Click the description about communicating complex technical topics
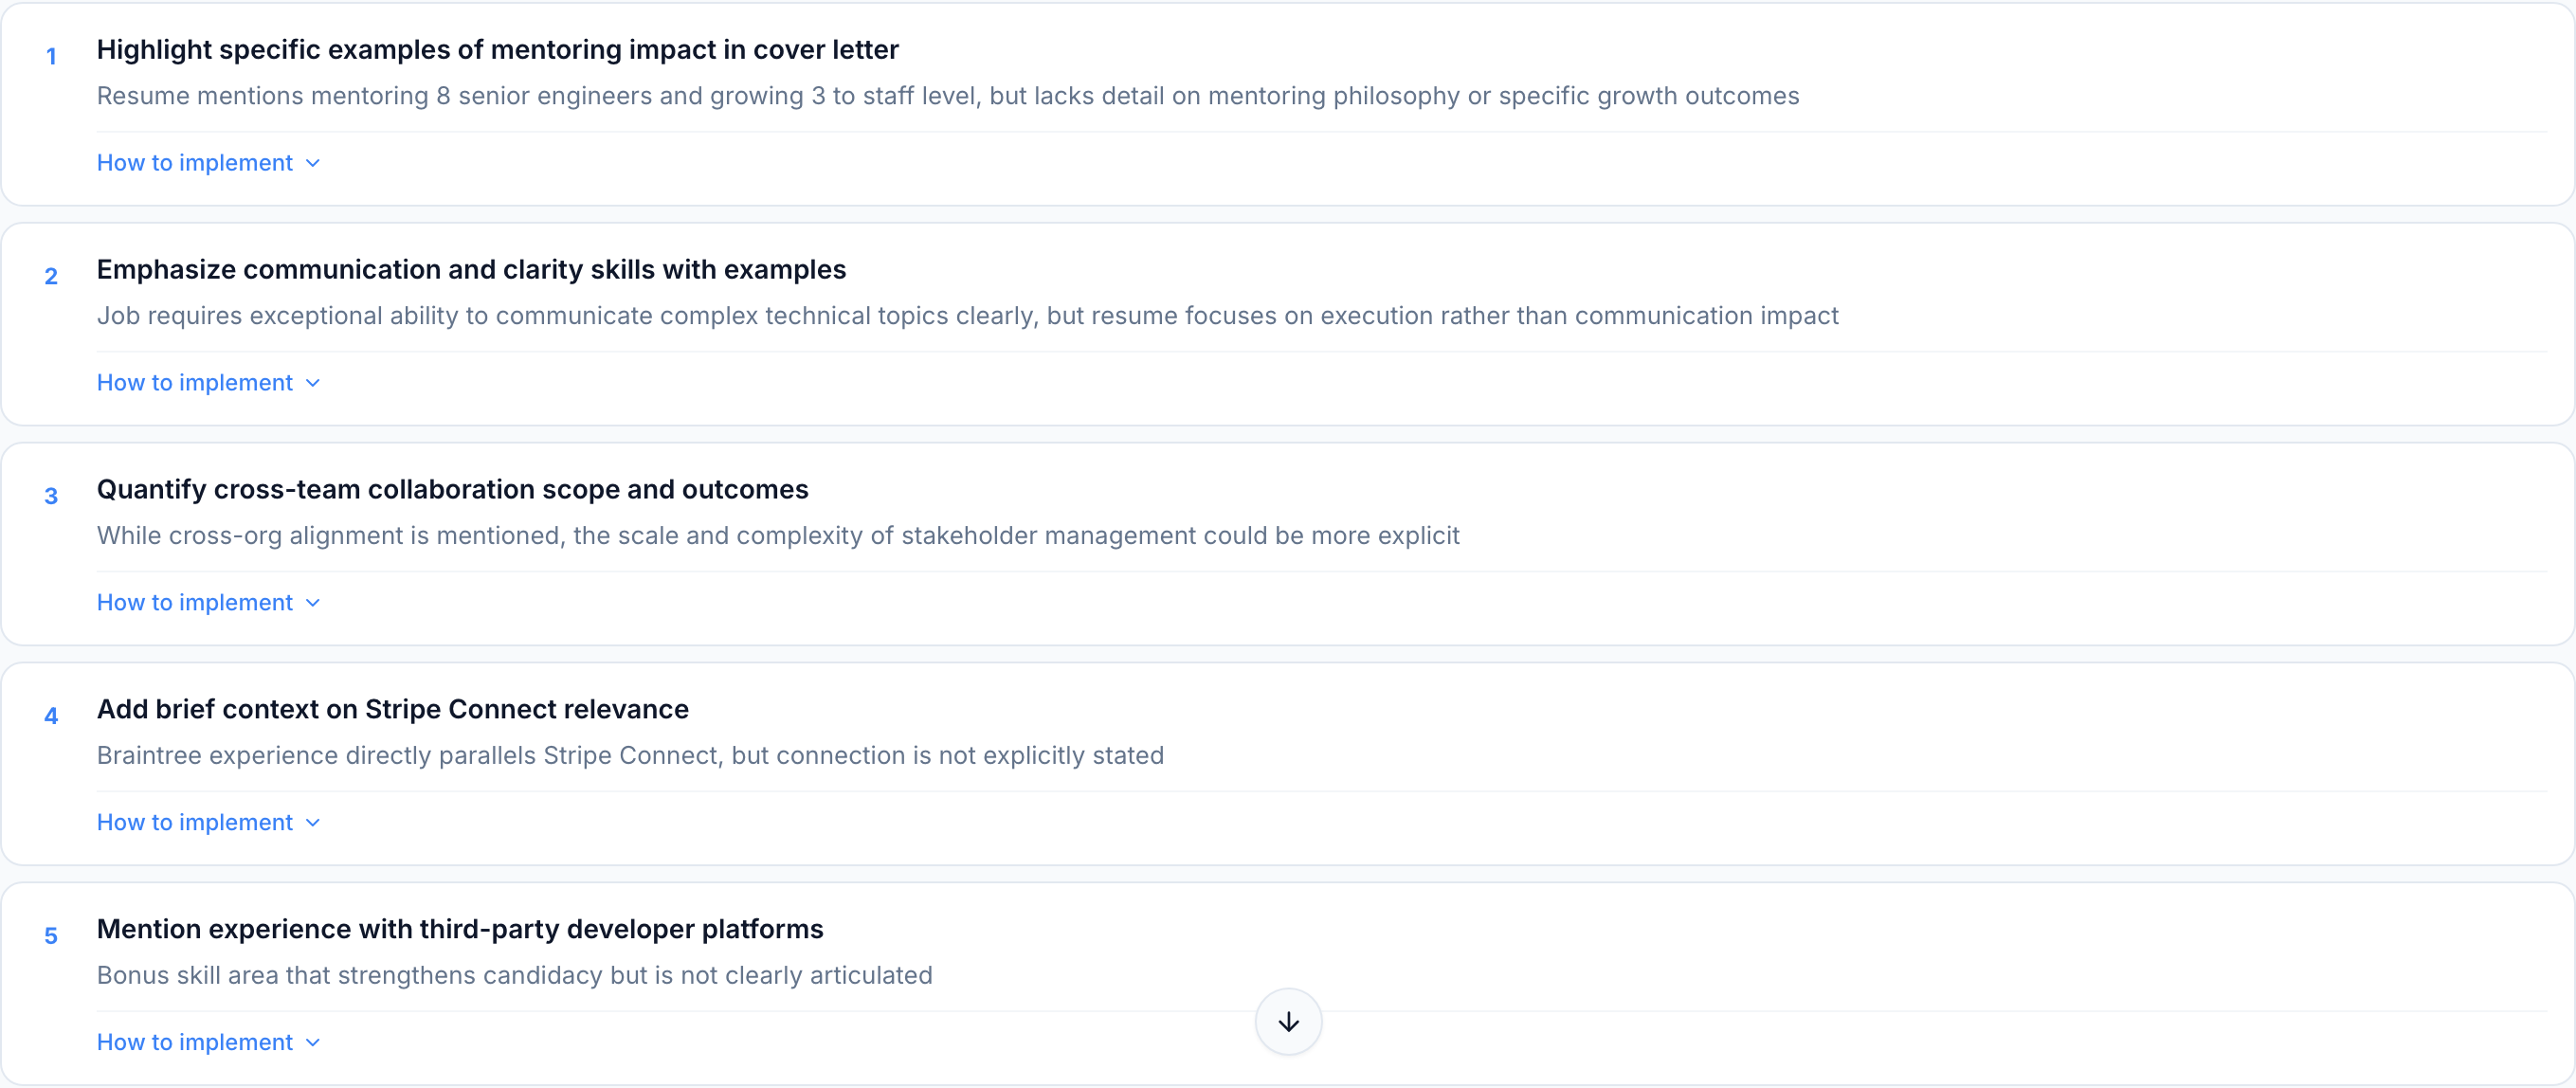This screenshot has width=2576, height=1088. point(967,316)
